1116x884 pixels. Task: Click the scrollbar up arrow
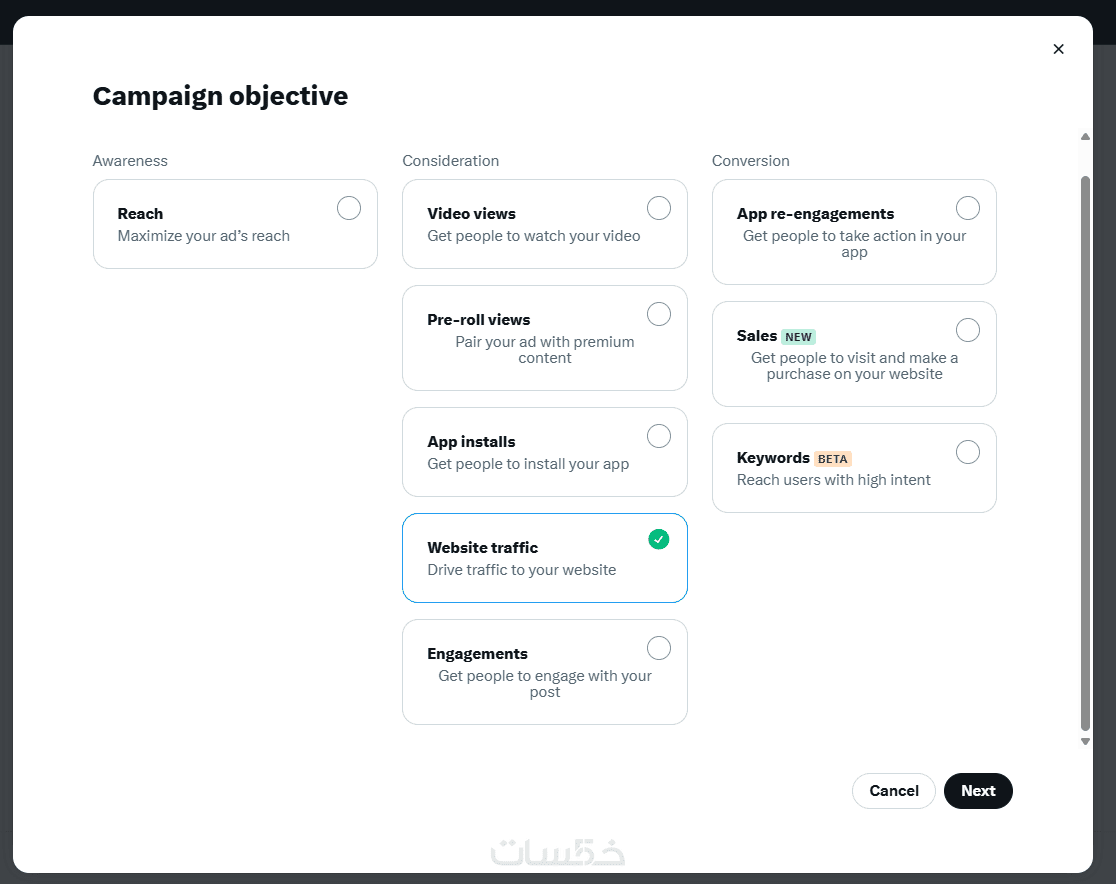click(1086, 137)
